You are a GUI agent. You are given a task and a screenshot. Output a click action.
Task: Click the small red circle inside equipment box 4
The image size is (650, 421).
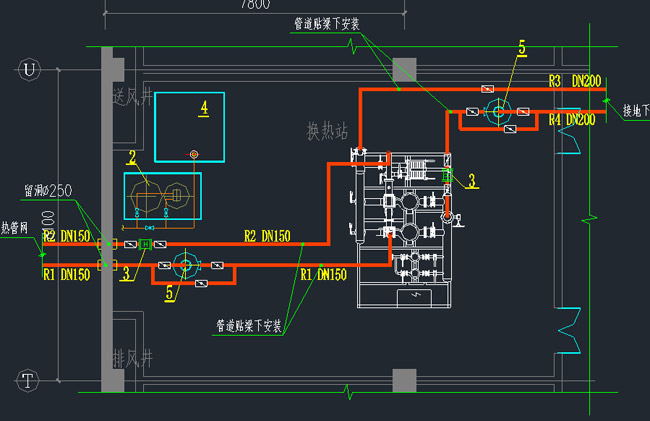(194, 154)
